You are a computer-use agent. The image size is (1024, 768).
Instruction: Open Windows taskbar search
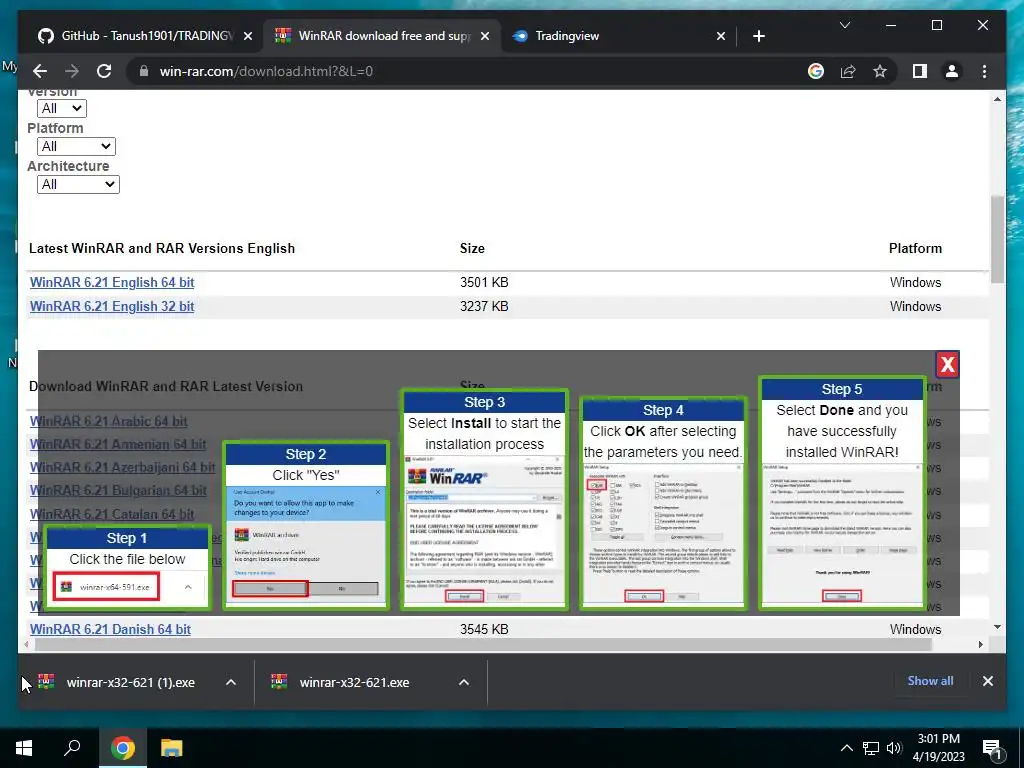click(72, 748)
